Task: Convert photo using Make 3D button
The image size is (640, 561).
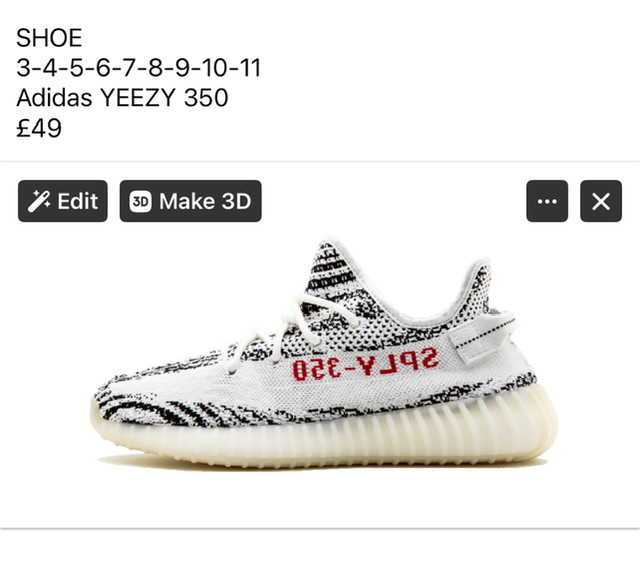Action: coord(191,201)
